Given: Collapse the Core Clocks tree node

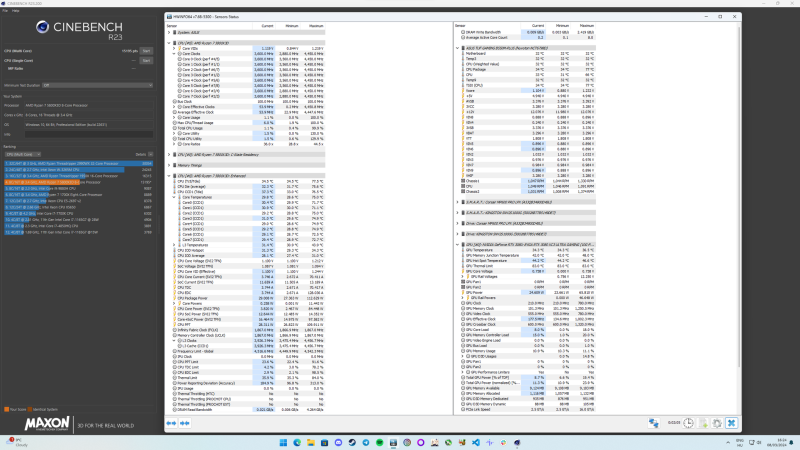Looking at the screenshot, I should 174,54.
